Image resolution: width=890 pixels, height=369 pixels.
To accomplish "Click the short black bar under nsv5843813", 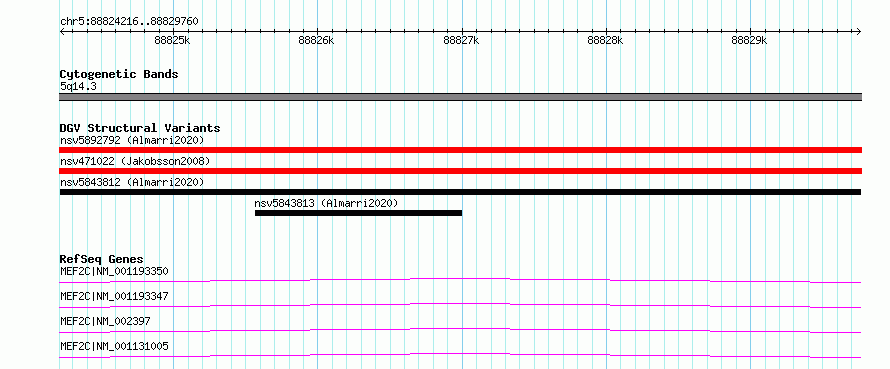I will click(x=358, y=213).
